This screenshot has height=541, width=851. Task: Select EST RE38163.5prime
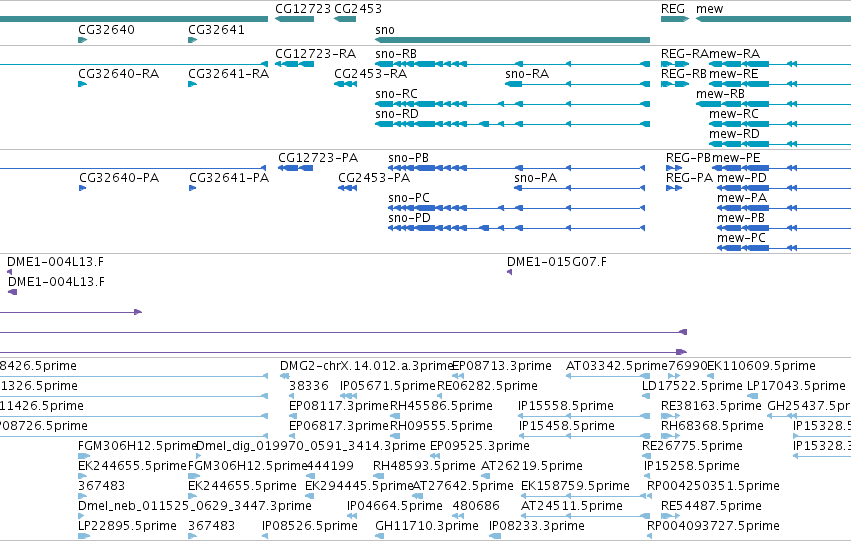711,406
